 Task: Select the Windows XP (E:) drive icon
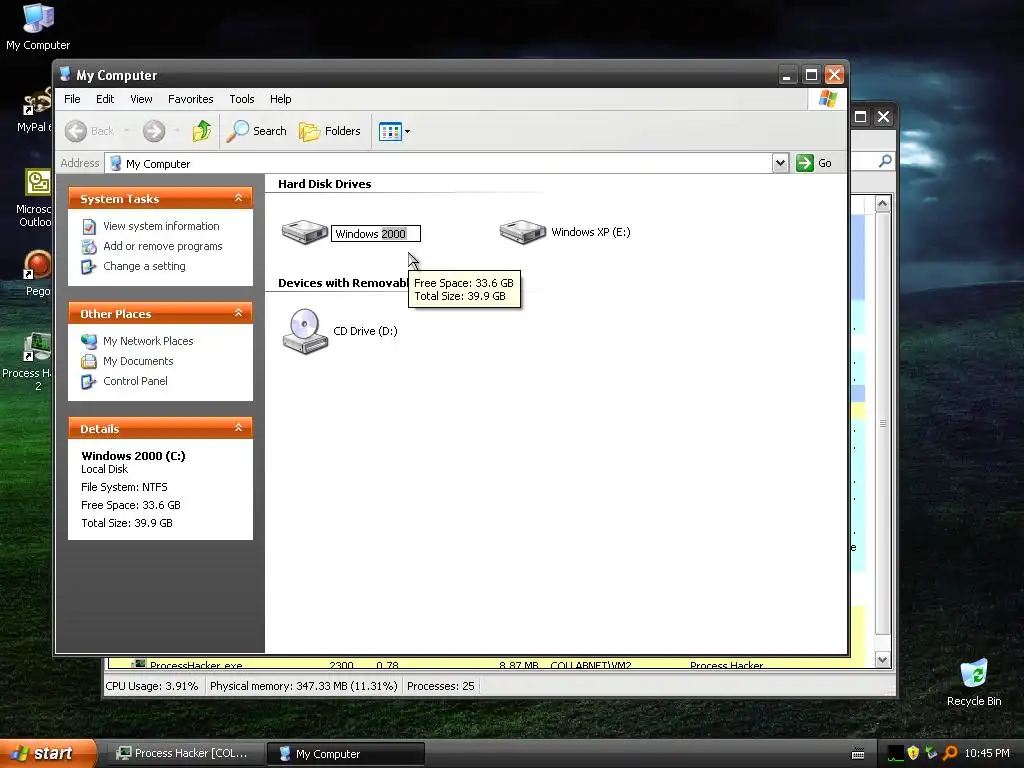[522, 232]
